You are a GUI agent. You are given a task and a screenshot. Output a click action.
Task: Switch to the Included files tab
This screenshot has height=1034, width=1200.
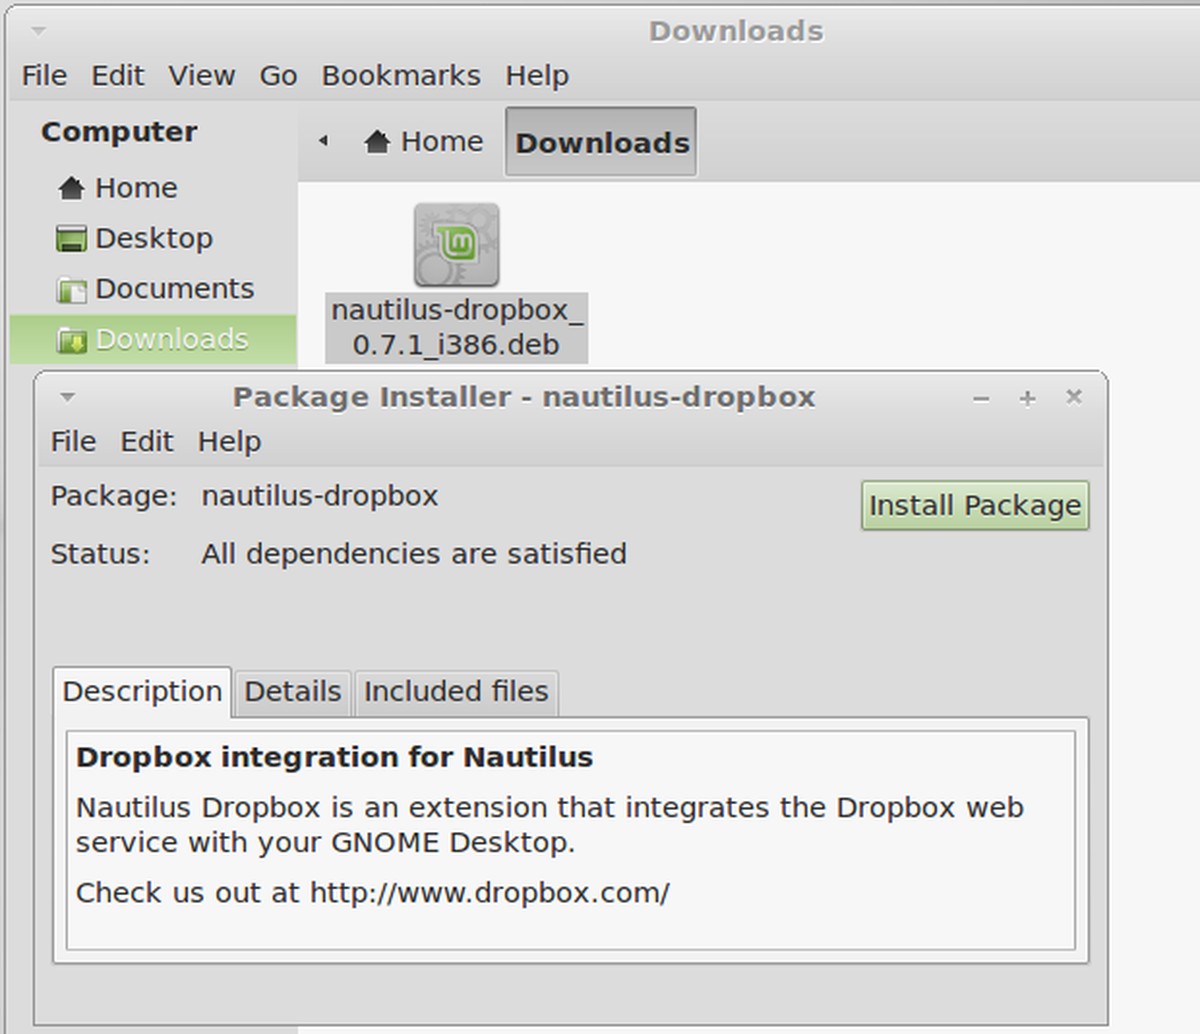[456, 691]
